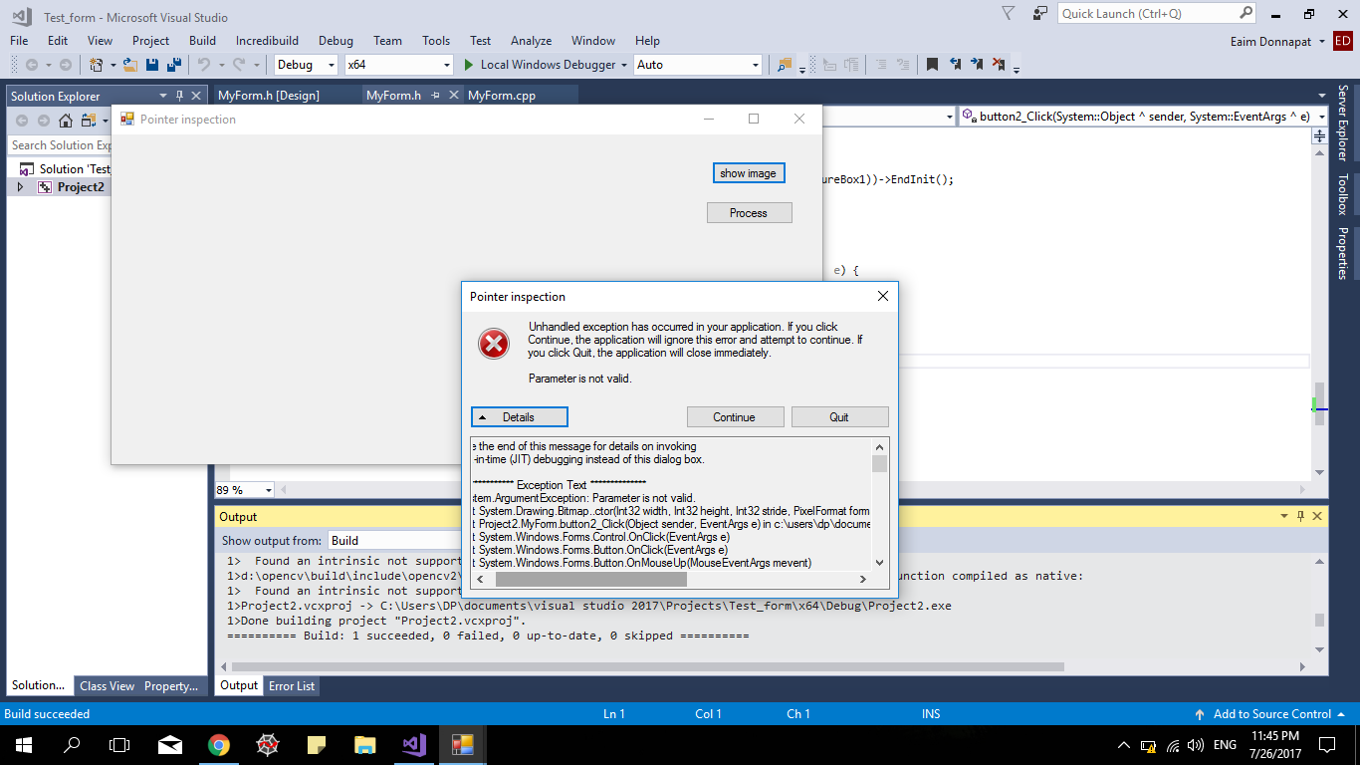The image size is (1360, 765).
Task: Collapse the Details section in error dialog
Action: tap(519, 417)
